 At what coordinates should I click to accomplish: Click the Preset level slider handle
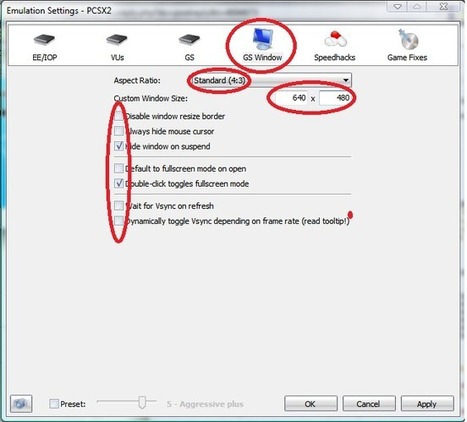pyautogui.click(x=142, y=402)
